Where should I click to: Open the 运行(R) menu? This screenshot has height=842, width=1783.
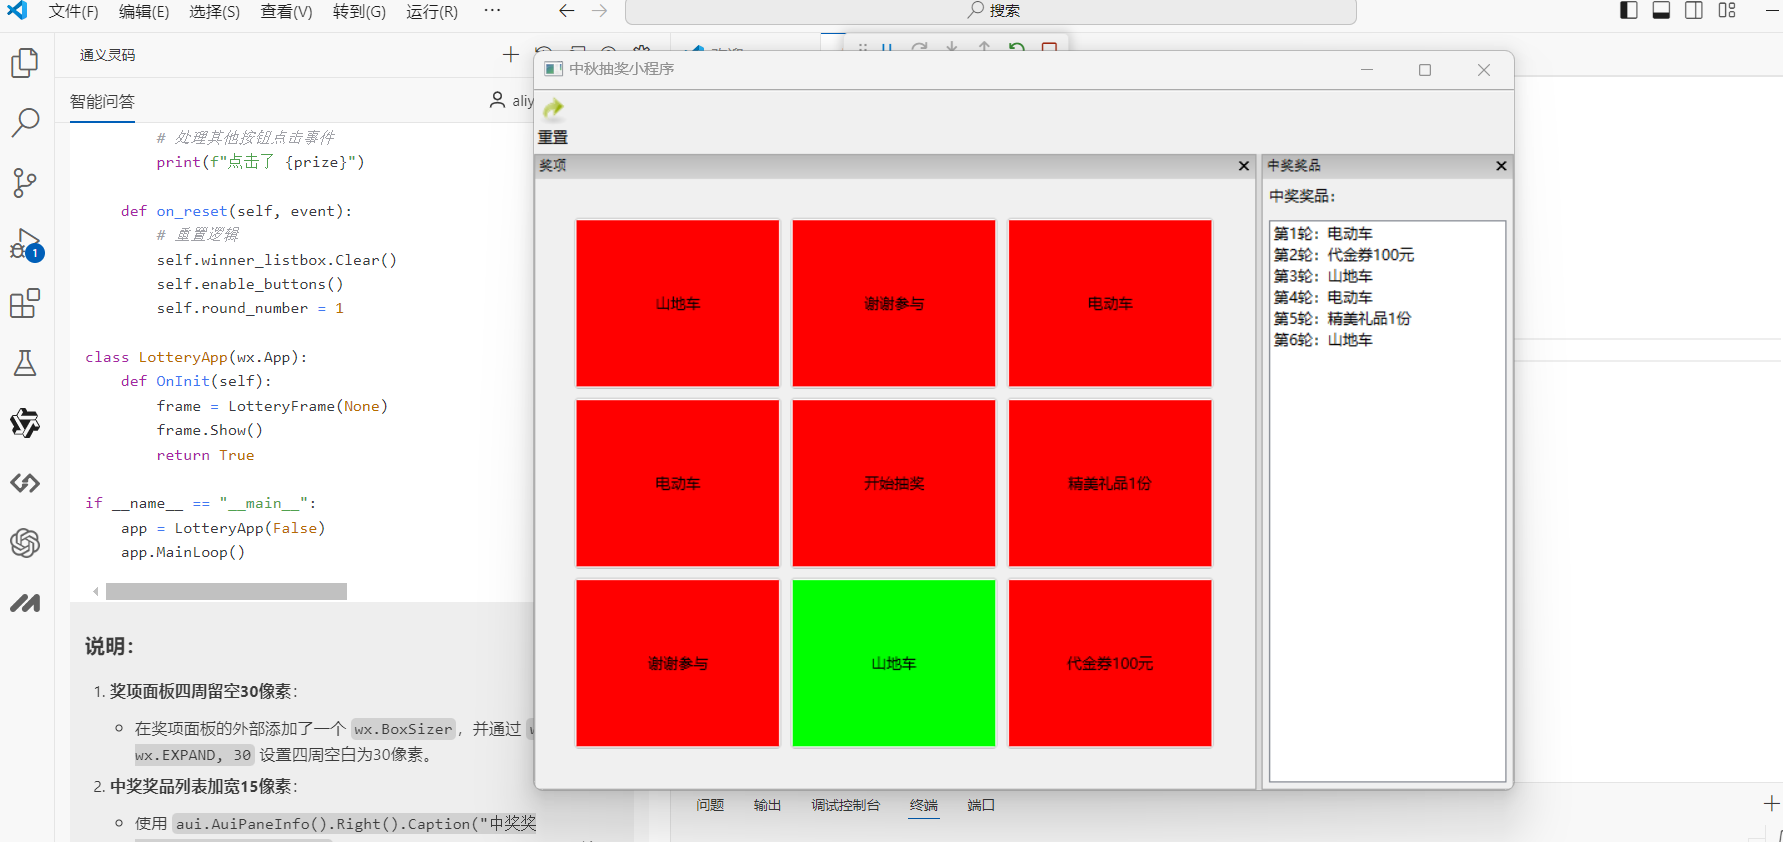tap(432, 11)
